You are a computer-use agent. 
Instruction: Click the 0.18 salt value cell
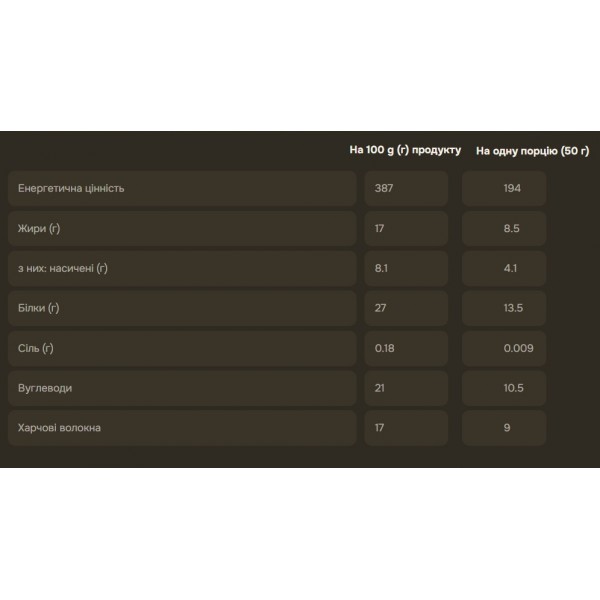(x=406, y=348)
